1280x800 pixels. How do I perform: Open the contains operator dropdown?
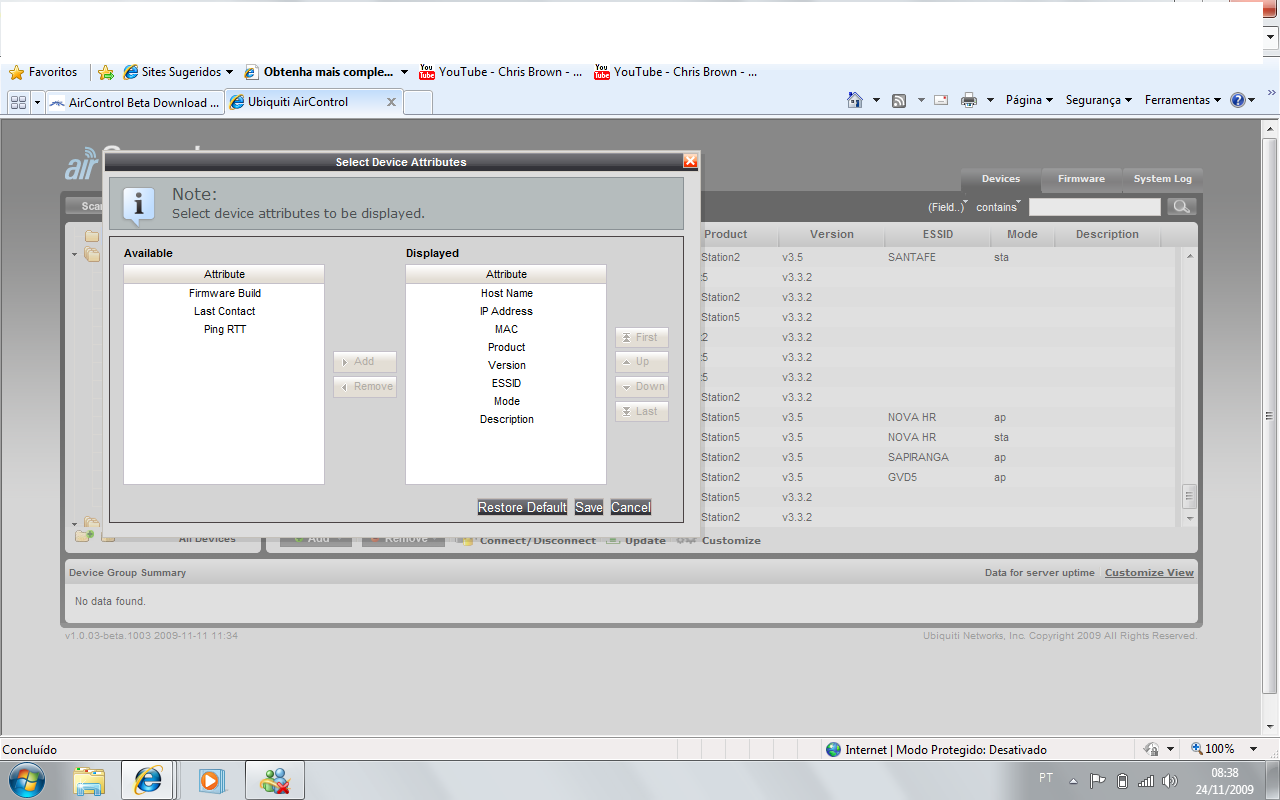click(x=998, y=207)
